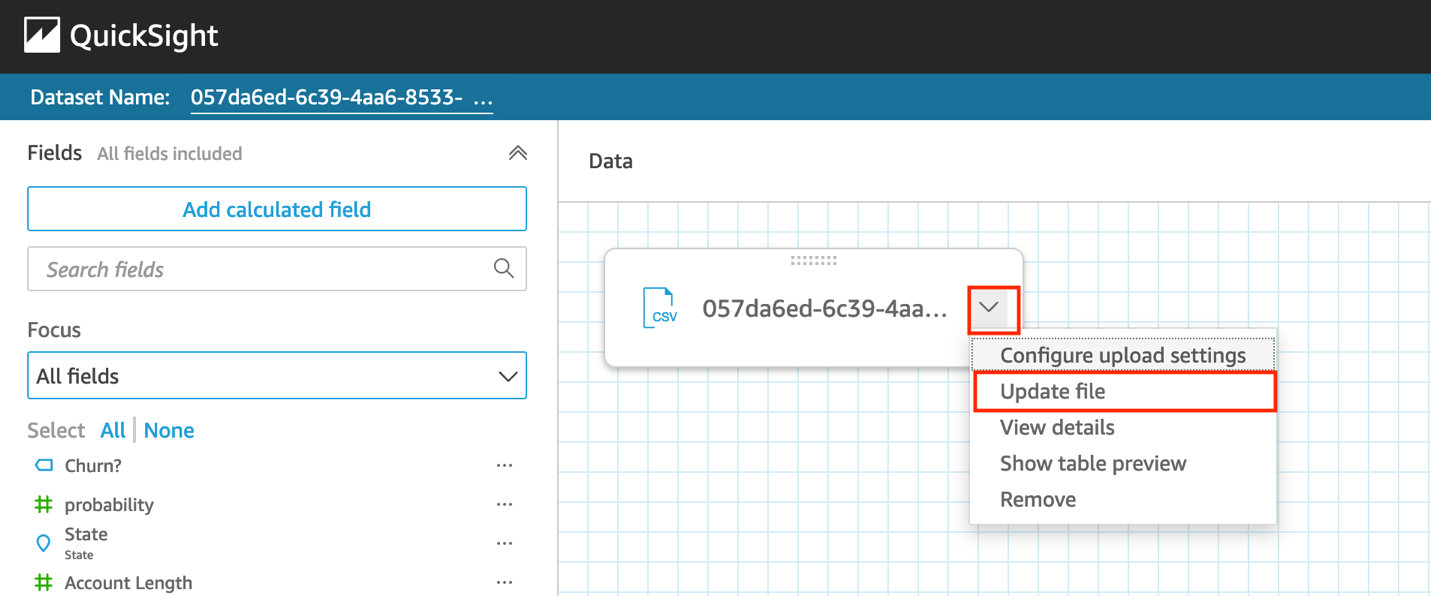This screenshot has height=596, width=1431.
Task: Select the Account Length field name
Action: coord(128,582)
